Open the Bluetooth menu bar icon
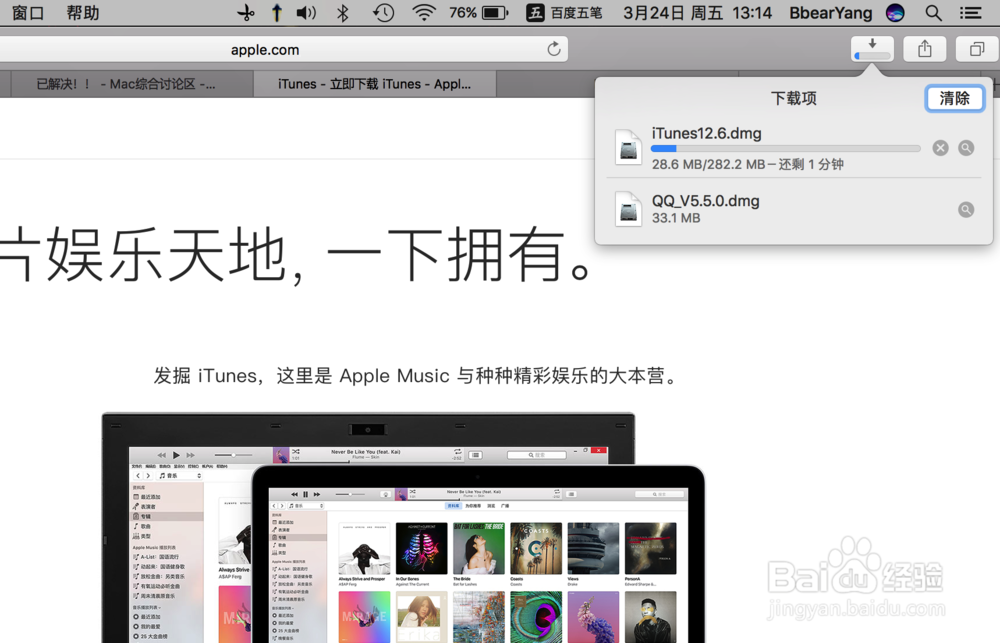 point(342,13)
